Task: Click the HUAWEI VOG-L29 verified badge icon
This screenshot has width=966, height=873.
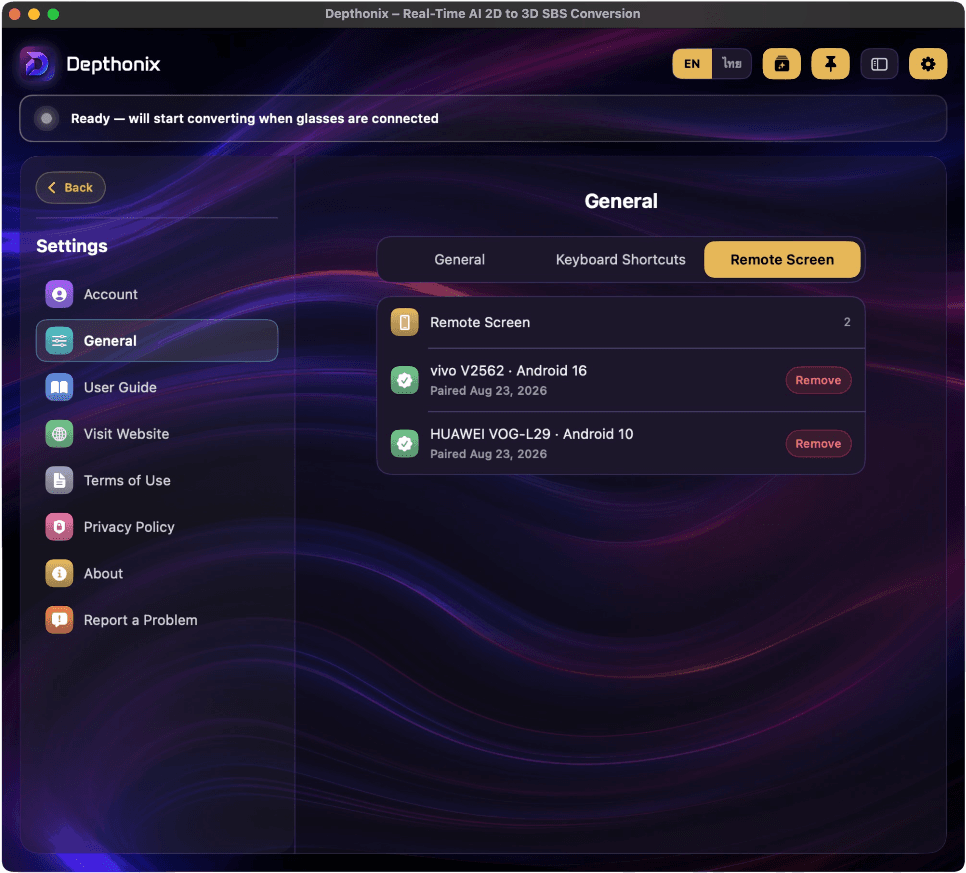Action: pos(405,444)
